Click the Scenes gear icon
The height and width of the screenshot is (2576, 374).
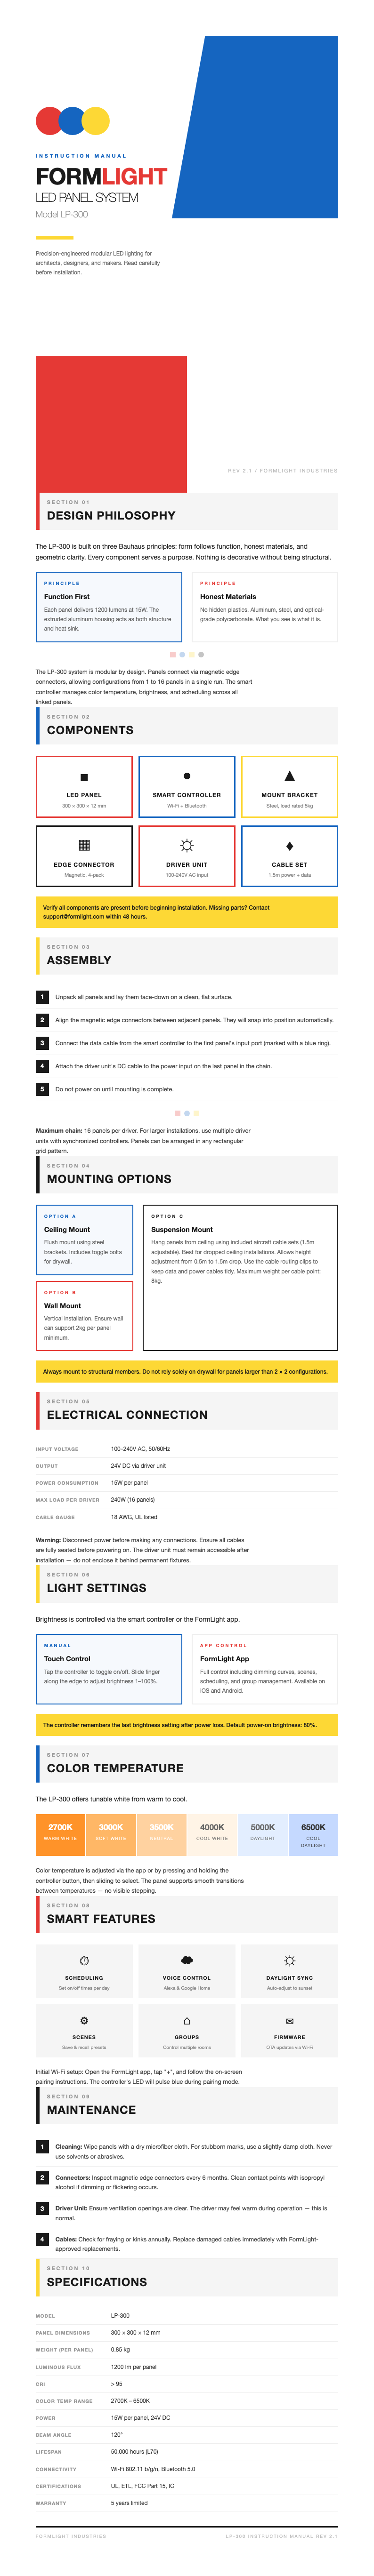tap(84, 2020)
